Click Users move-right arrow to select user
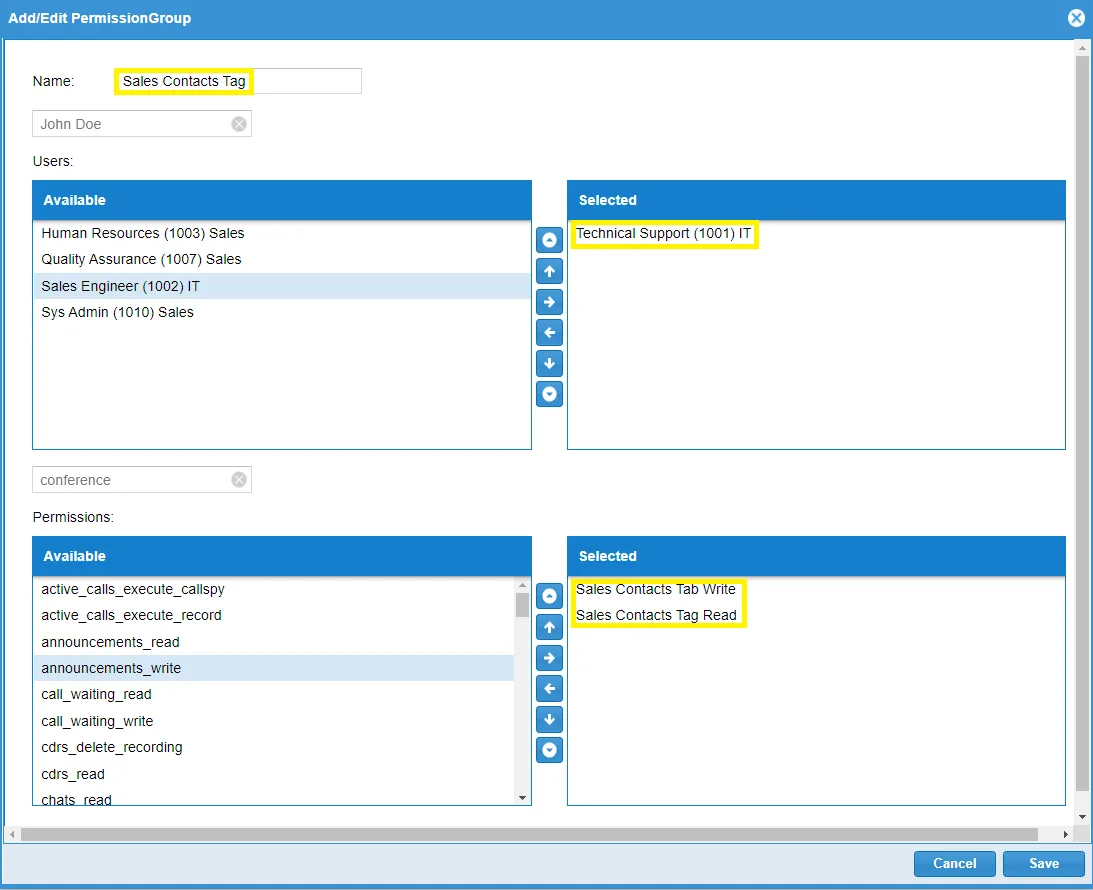Viewport: 1093px width, 890px height. [549, 302]
